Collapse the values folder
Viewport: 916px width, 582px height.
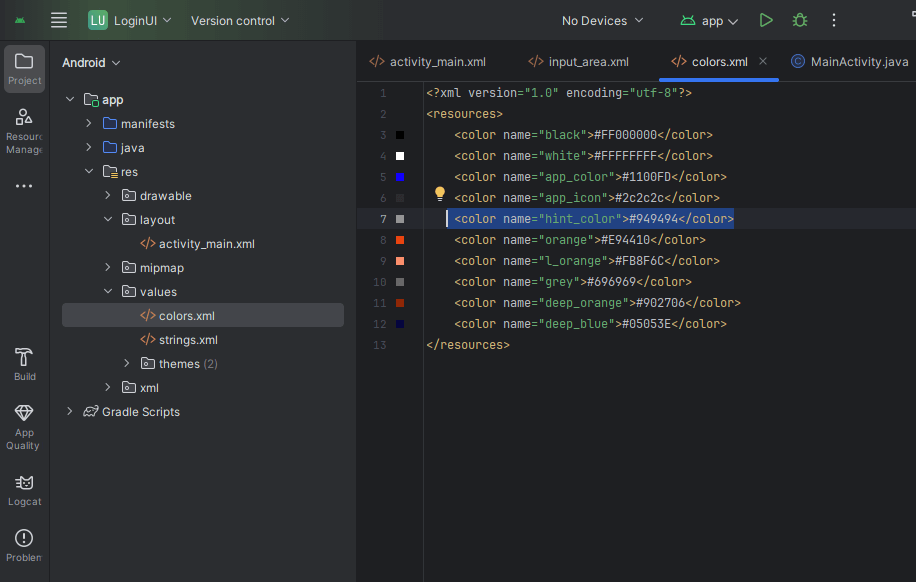point(107,291)
